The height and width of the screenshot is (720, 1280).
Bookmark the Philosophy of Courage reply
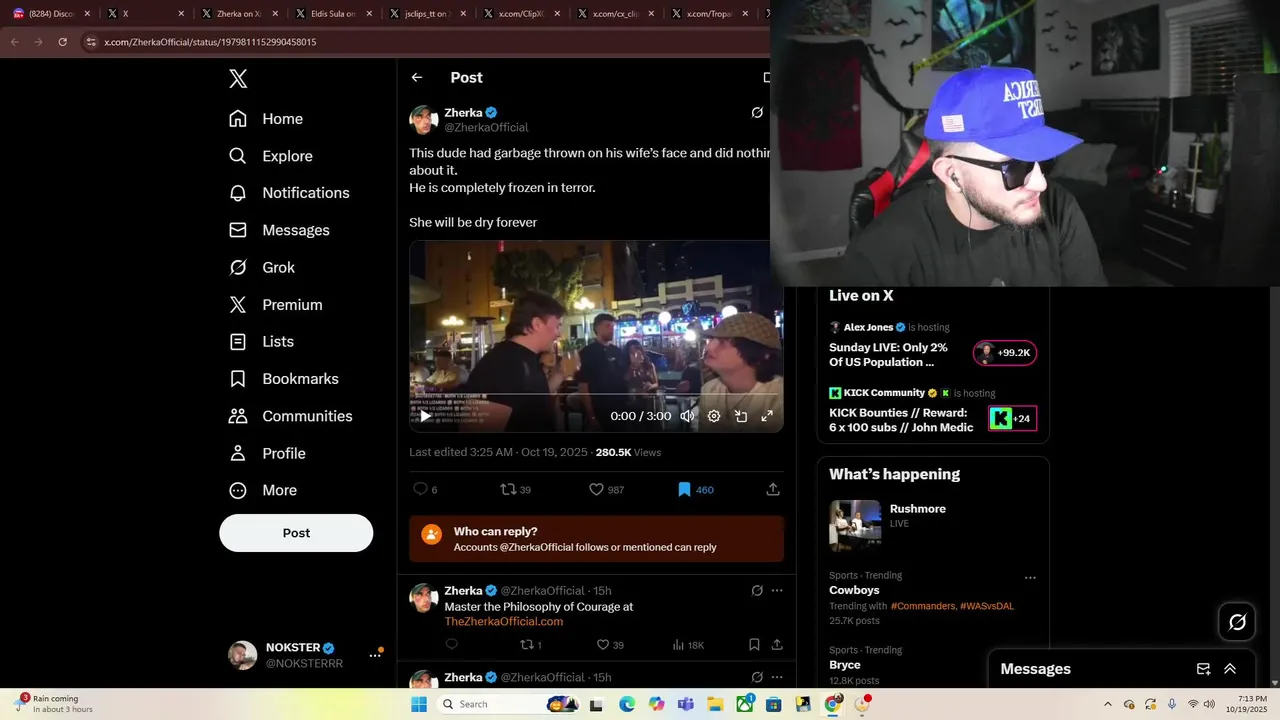[x=754, y=645]
